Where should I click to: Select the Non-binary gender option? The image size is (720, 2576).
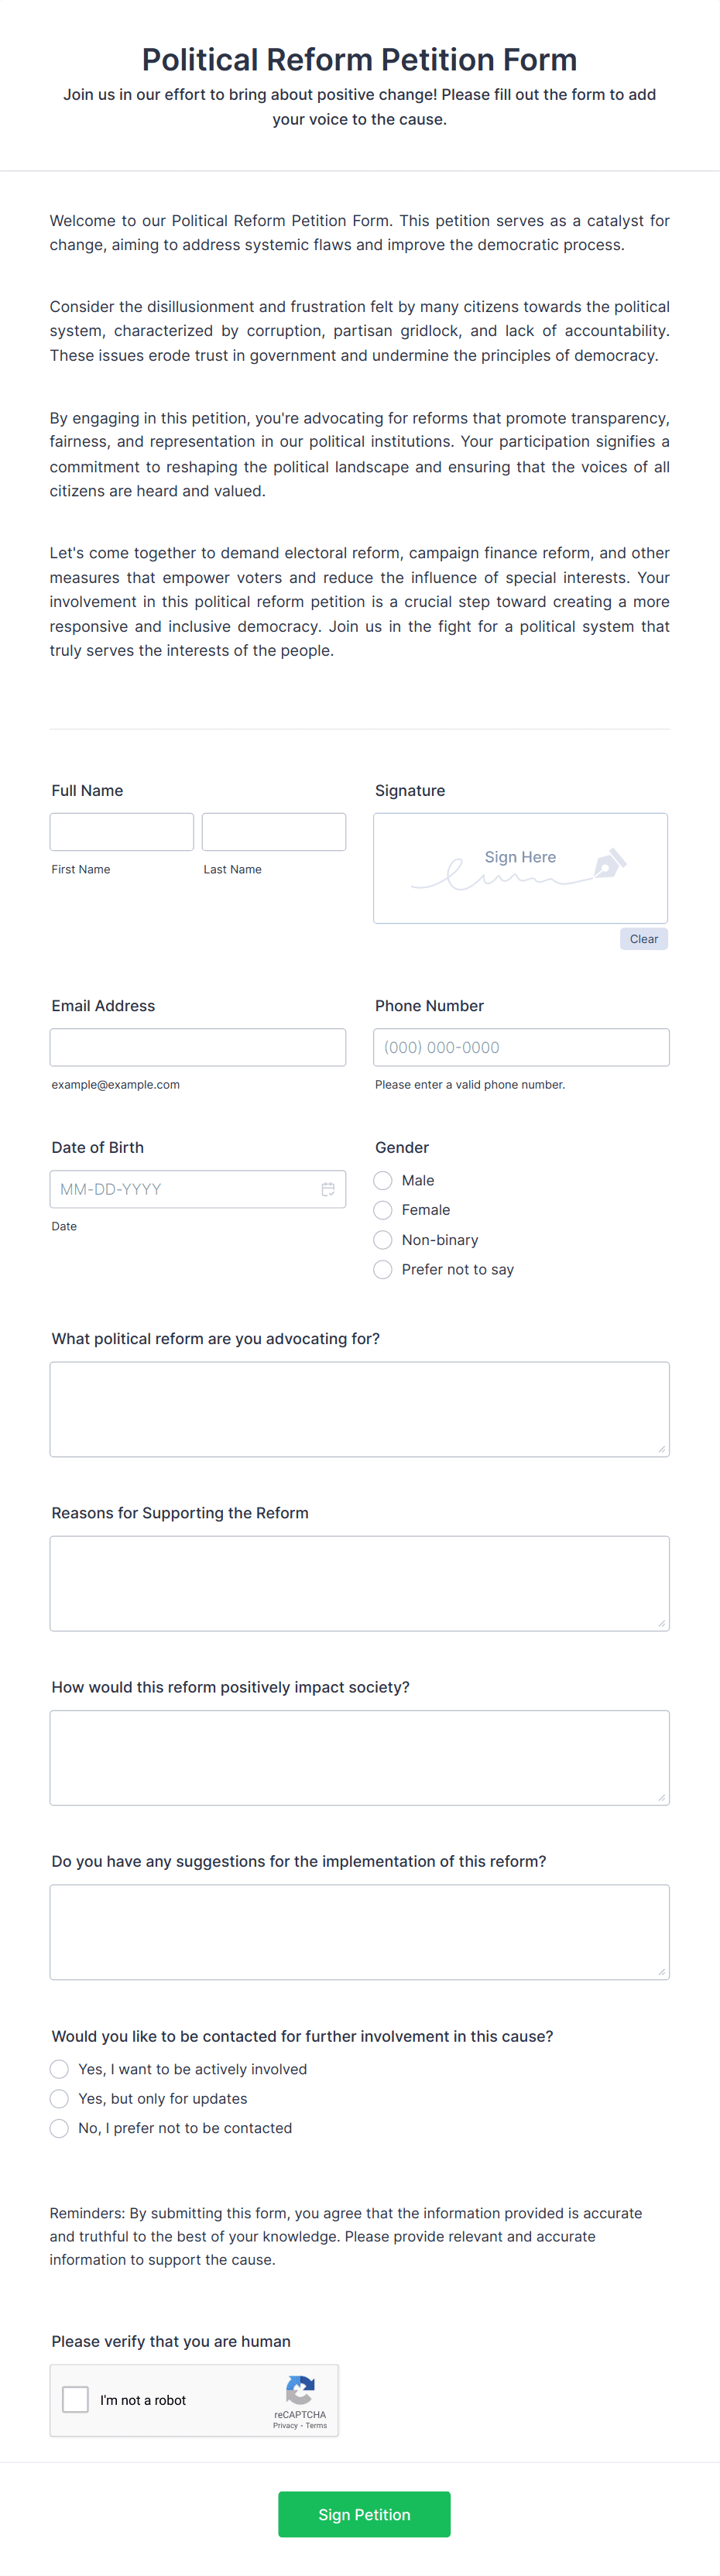(x=382, y=1240)
